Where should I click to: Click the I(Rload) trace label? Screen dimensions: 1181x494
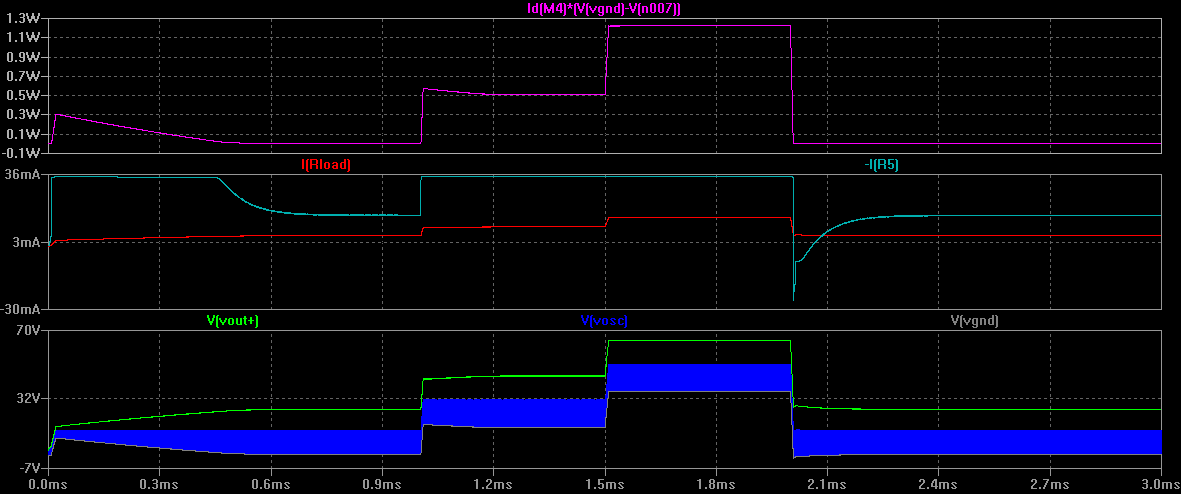click(x=326, y=165)
